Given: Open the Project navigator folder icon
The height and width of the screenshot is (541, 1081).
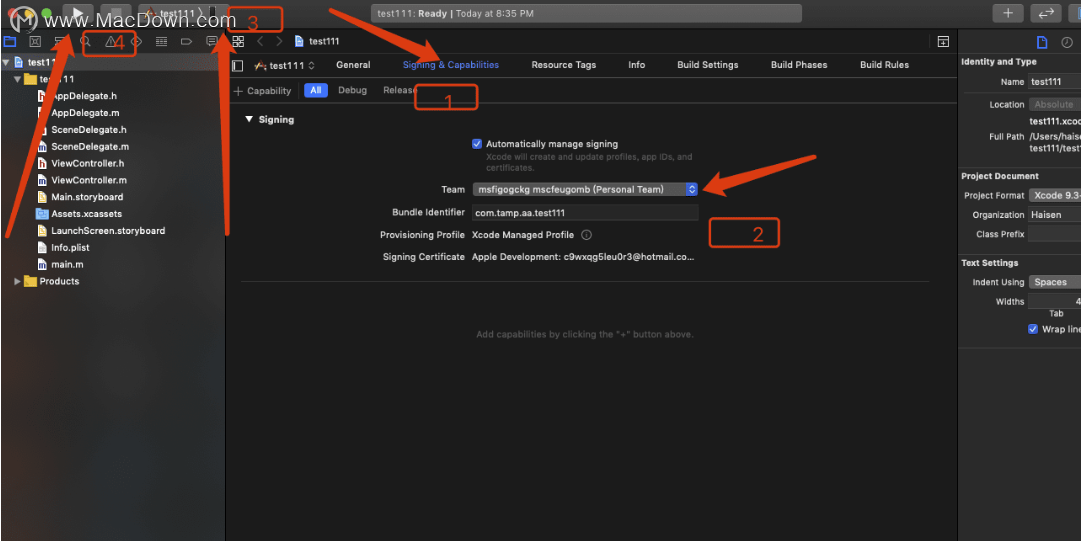Looking at the screenshot, I should coord(10,41).
